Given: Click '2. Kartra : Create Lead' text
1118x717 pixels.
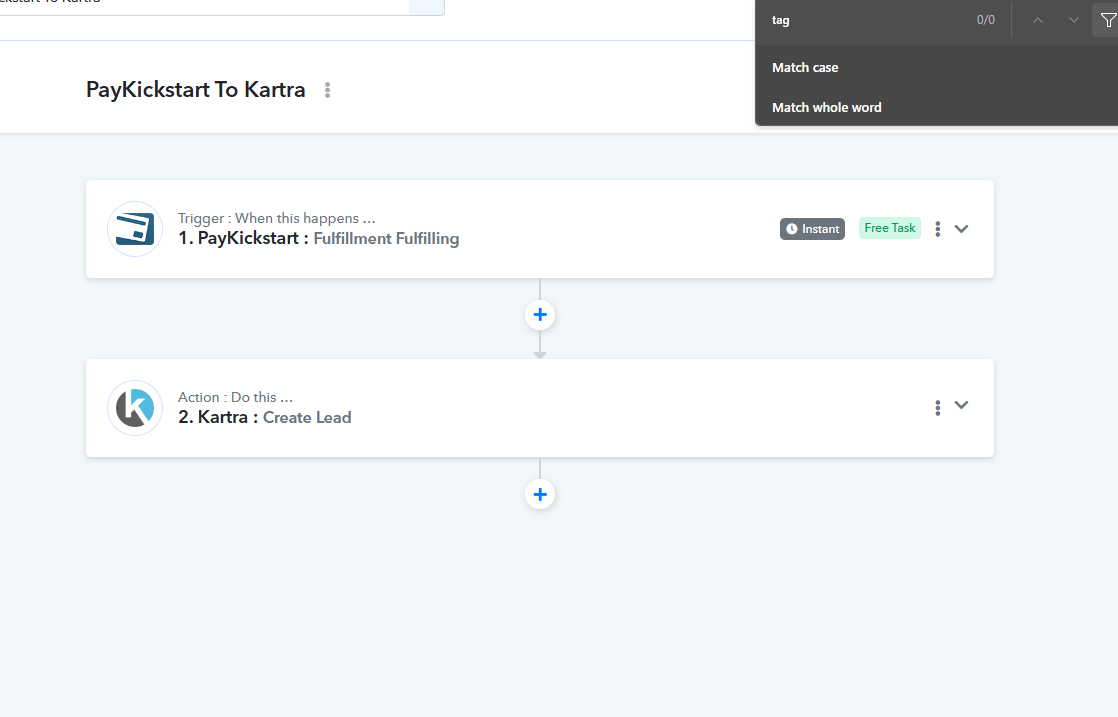Looking at the screenshot, I should [x=265, y=417].
